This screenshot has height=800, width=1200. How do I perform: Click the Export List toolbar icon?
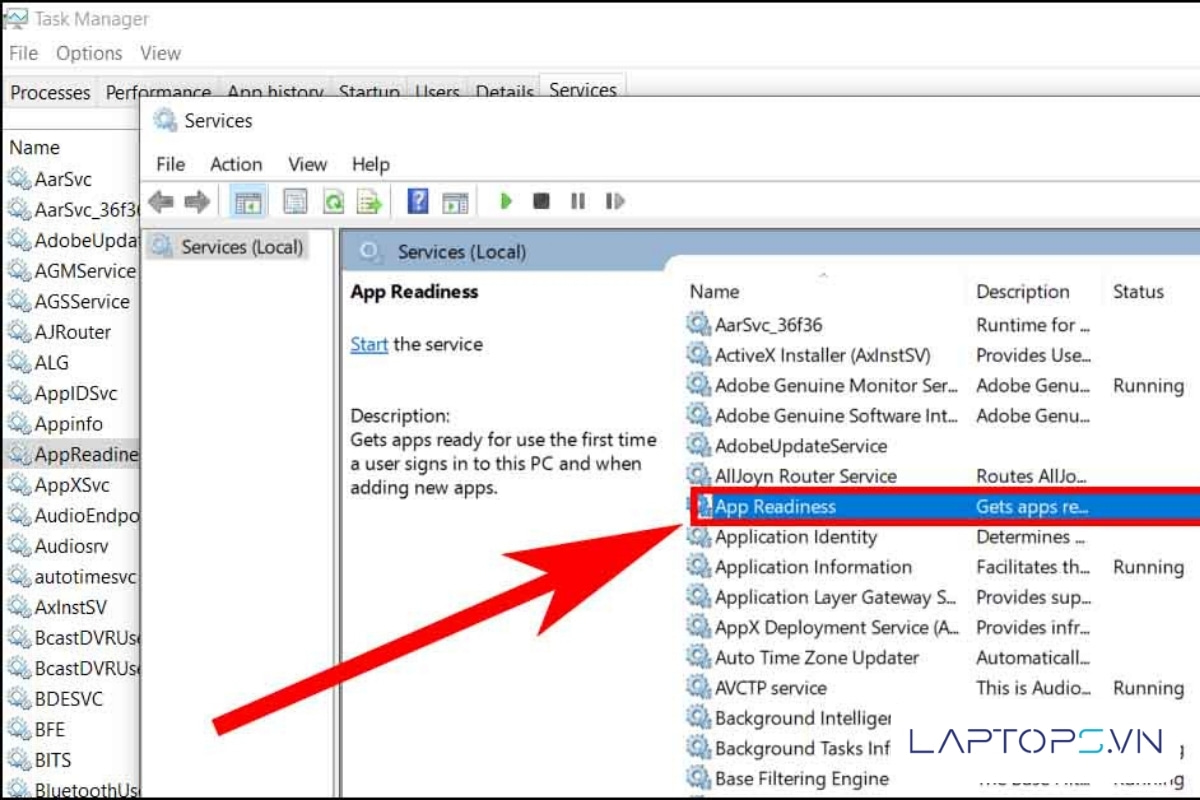tap(370, 202)
